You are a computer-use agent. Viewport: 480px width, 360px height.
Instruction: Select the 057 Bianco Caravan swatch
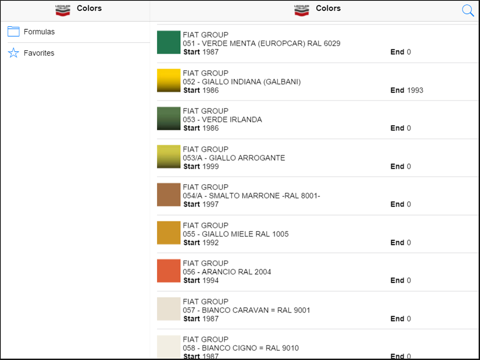click(x=169, y=309)
